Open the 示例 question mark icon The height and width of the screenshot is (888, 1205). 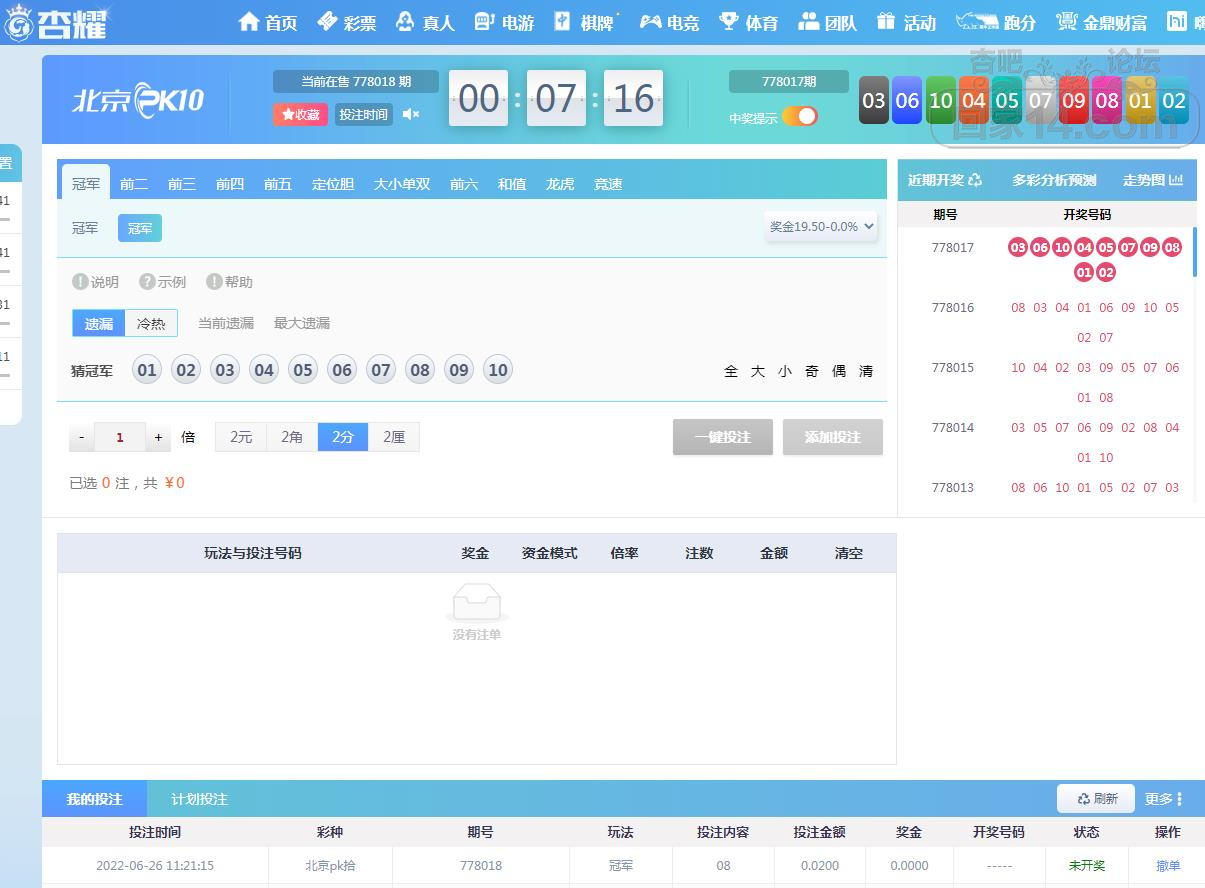[147, 282]
